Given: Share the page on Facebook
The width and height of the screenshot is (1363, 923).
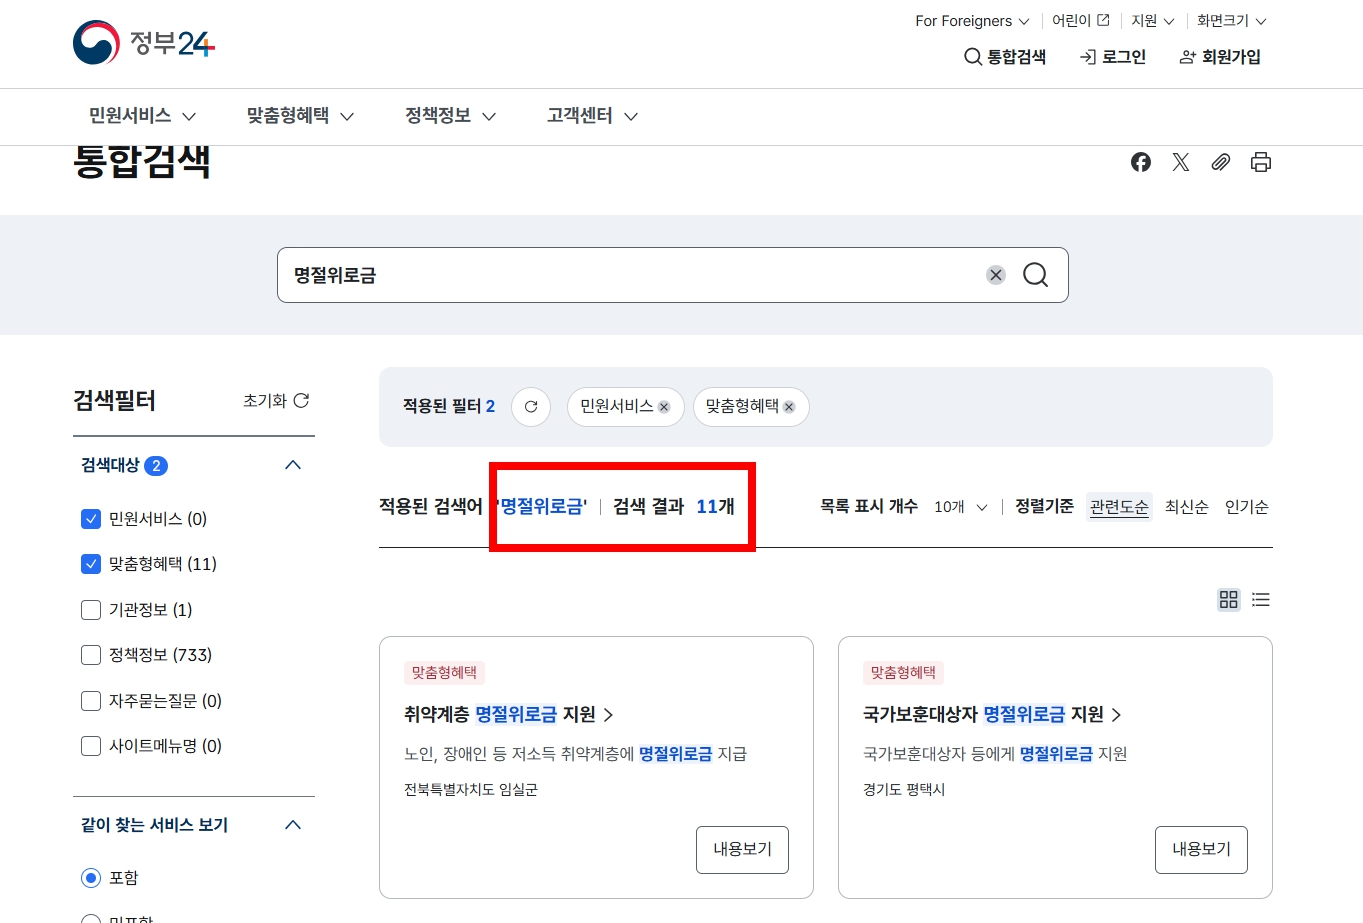Looking at the screenshot, I should pyautogui.click(x=1140, y=161).
